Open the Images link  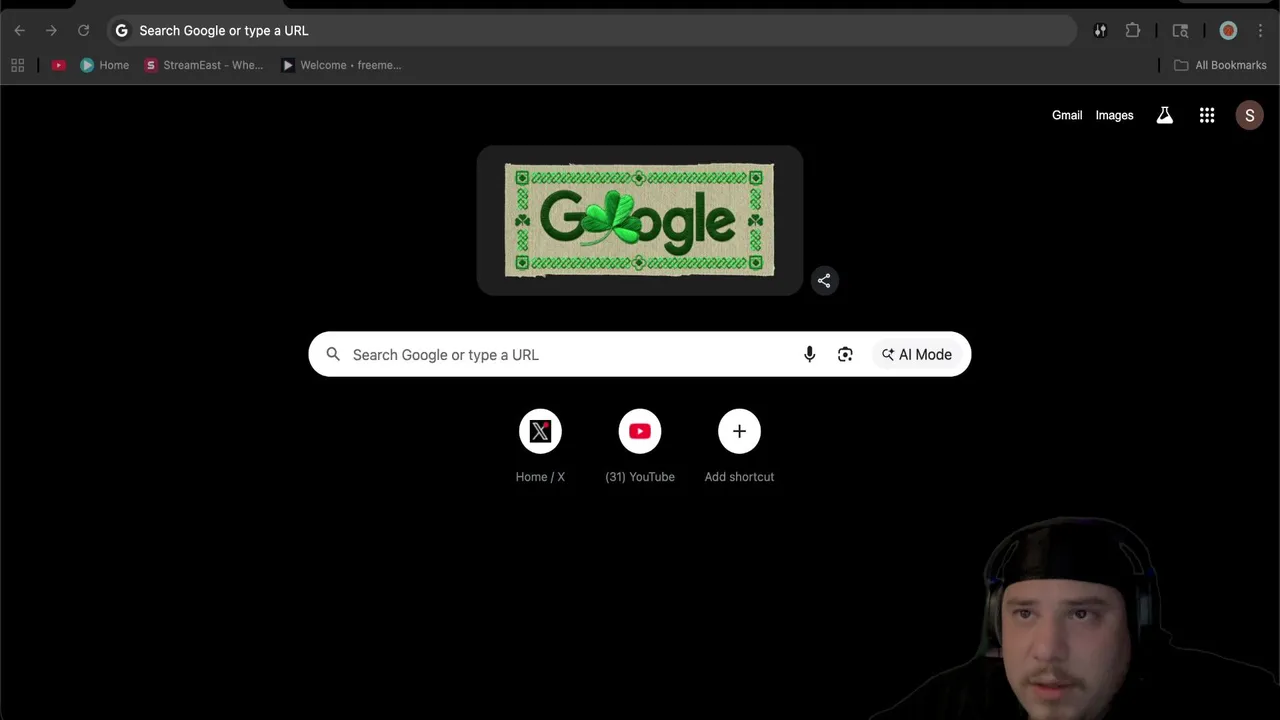coord(1114,115)
